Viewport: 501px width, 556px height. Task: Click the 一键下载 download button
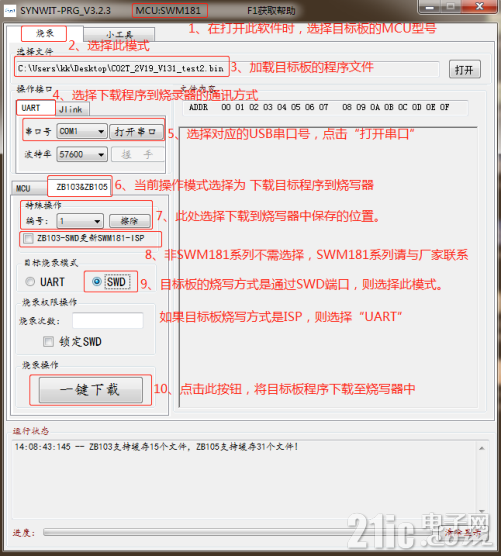91,390
